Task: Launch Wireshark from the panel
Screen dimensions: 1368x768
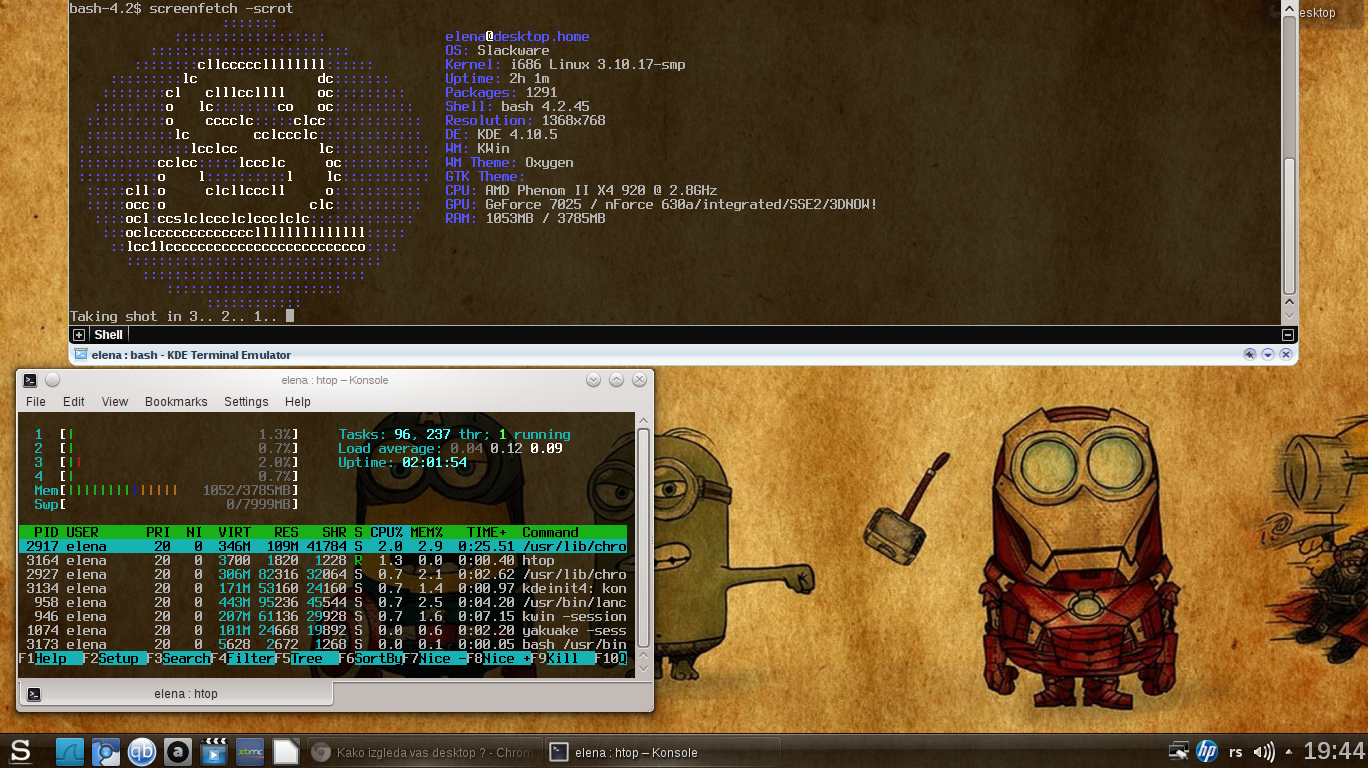Action: (69, 751)
